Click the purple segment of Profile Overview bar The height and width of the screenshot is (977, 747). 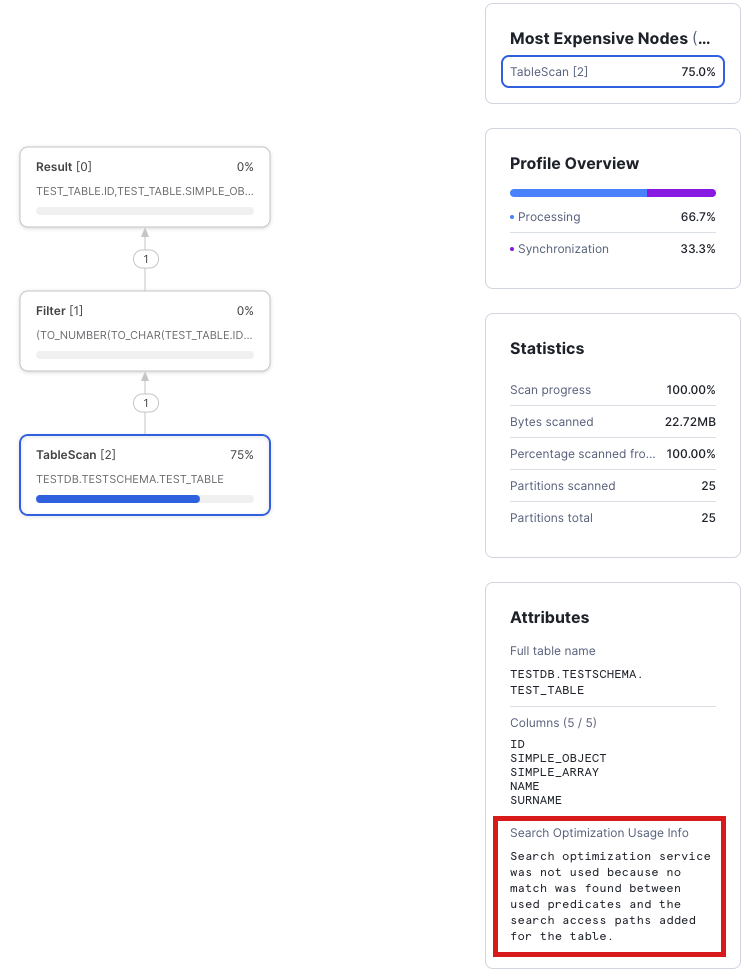681,193
